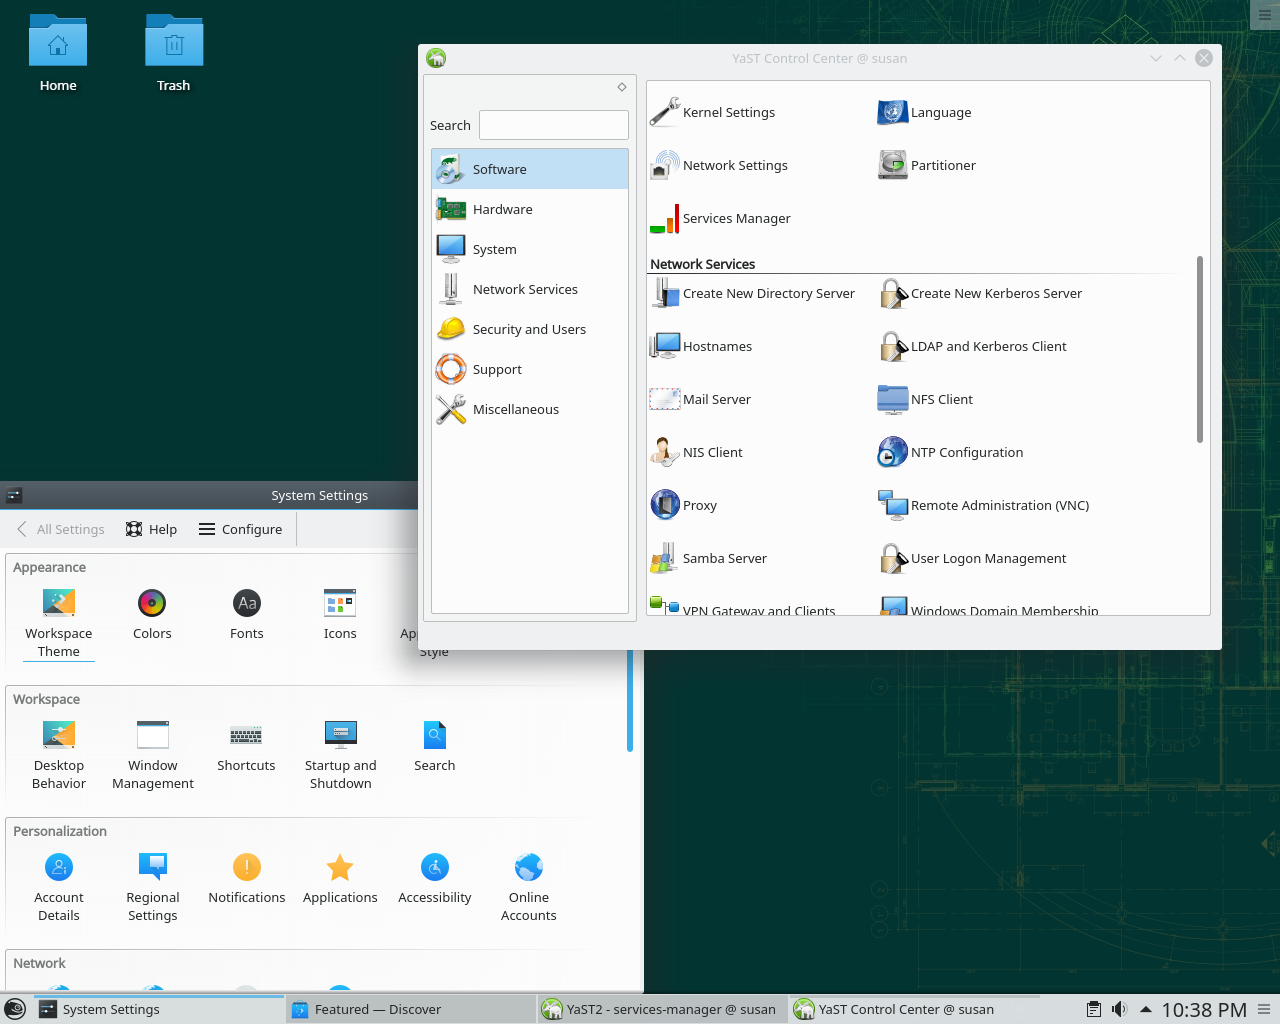Open Kernel Settings module in YaST
The width and height of the screenshot is (1280, 1024).
[712, 112]
